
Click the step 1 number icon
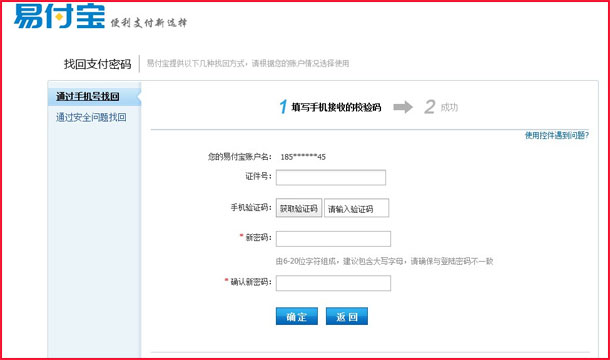tap(283, 107)
